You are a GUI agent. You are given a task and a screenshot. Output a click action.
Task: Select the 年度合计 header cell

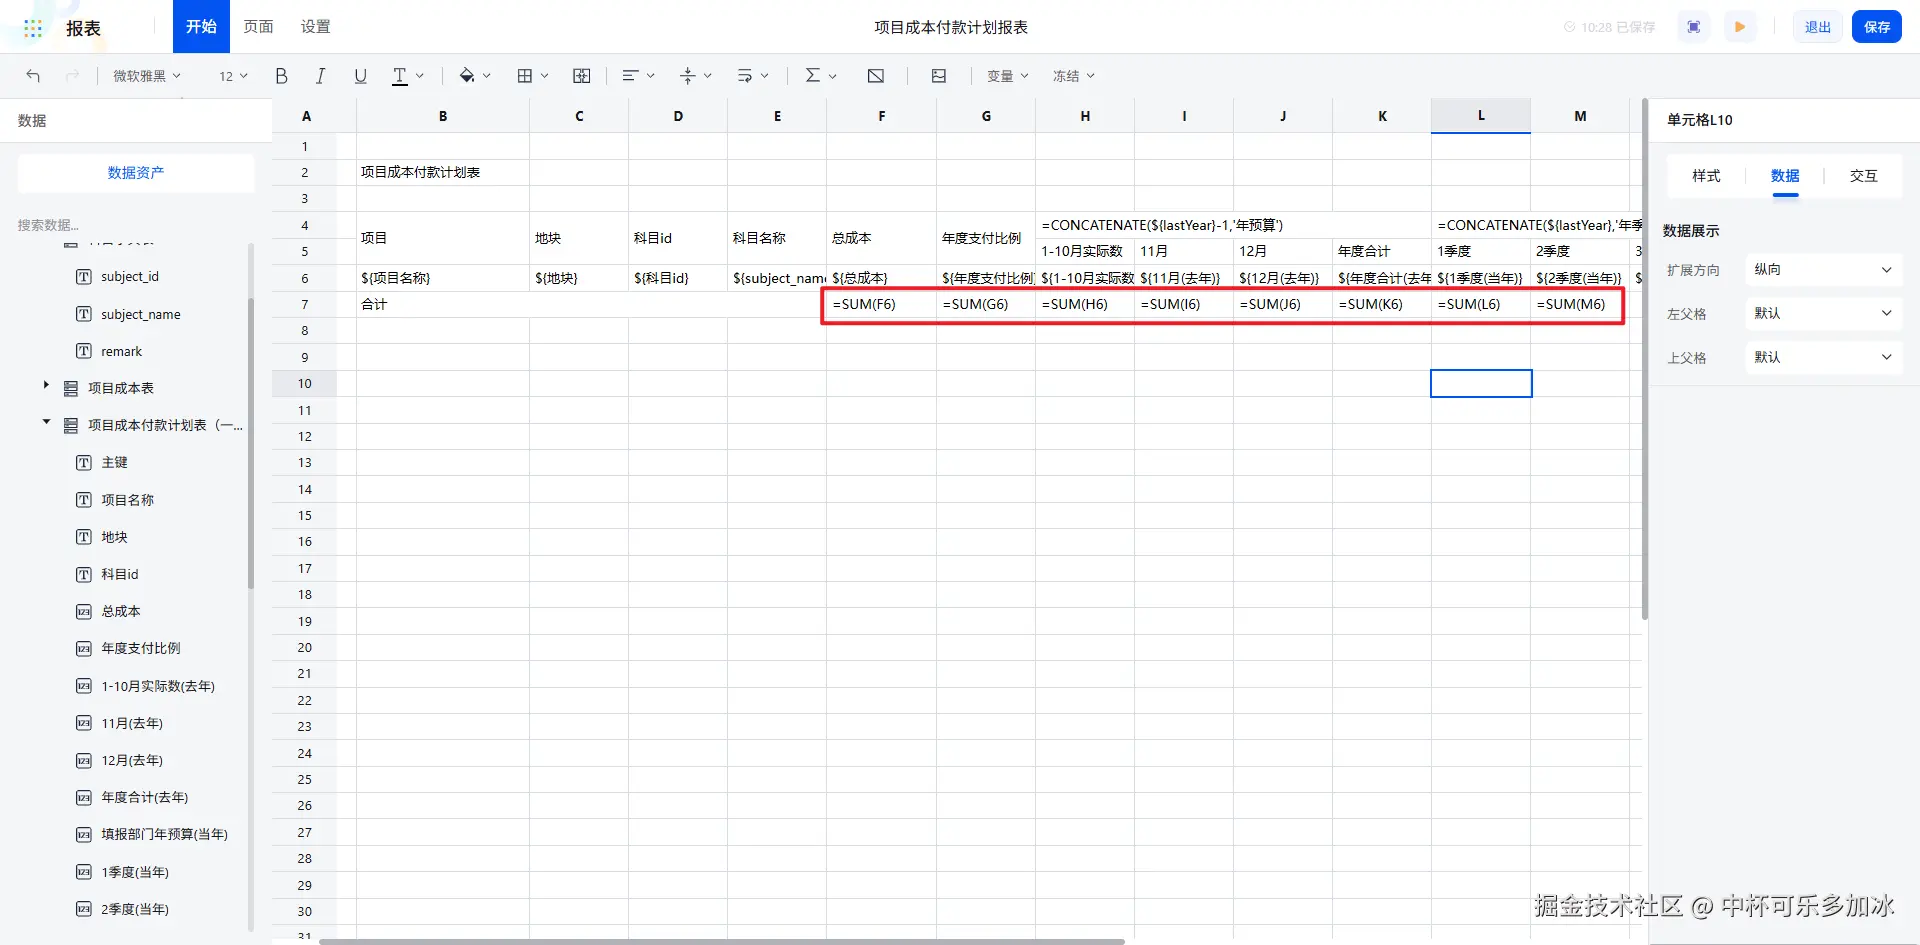[x=1382, y=252]
